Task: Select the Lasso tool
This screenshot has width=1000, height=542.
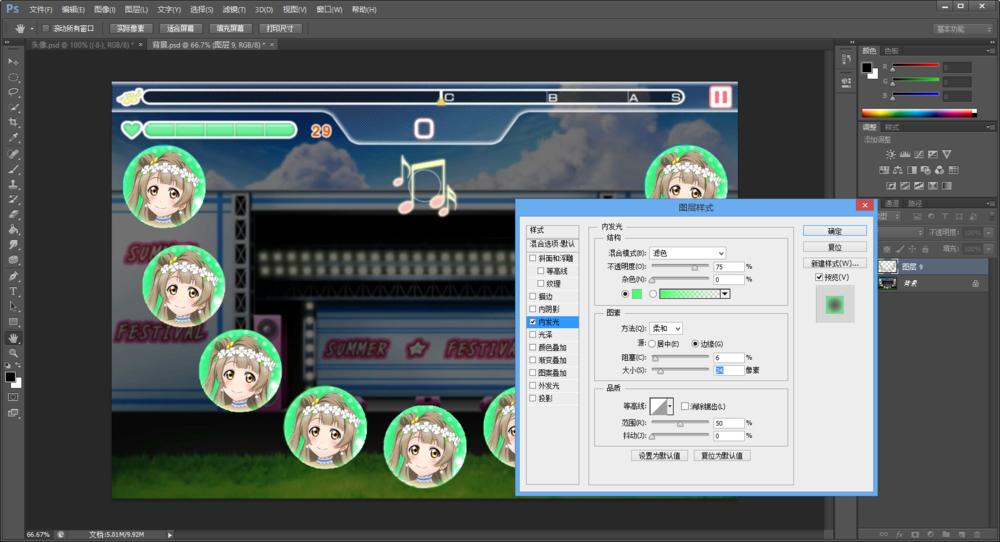Action: coord(14,92)
